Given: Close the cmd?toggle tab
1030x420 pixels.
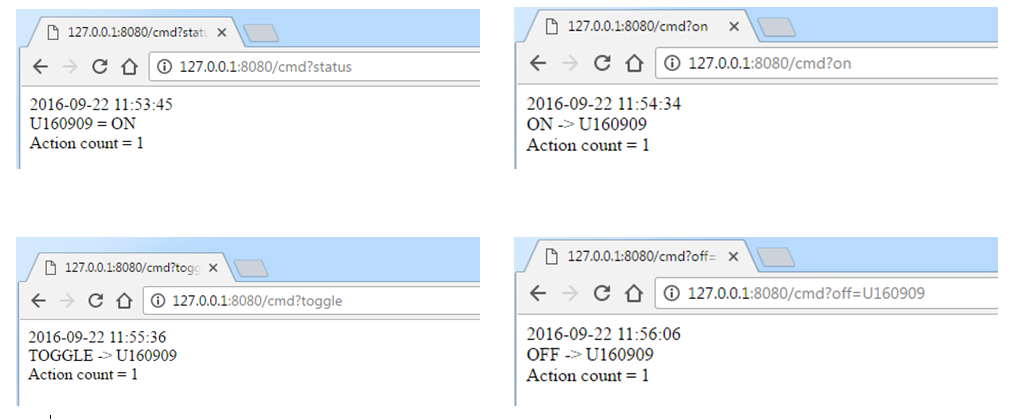Looking at the screenshot, I should click(213, 268).
